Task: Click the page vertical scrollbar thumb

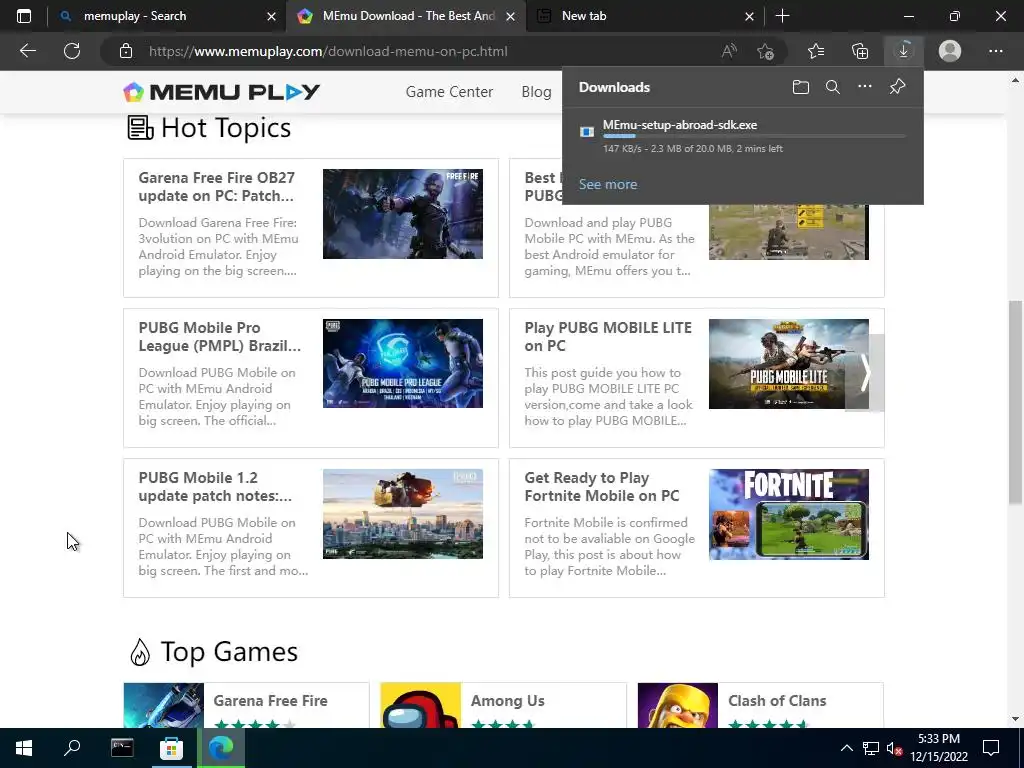Action: (x=1015, y=402)
